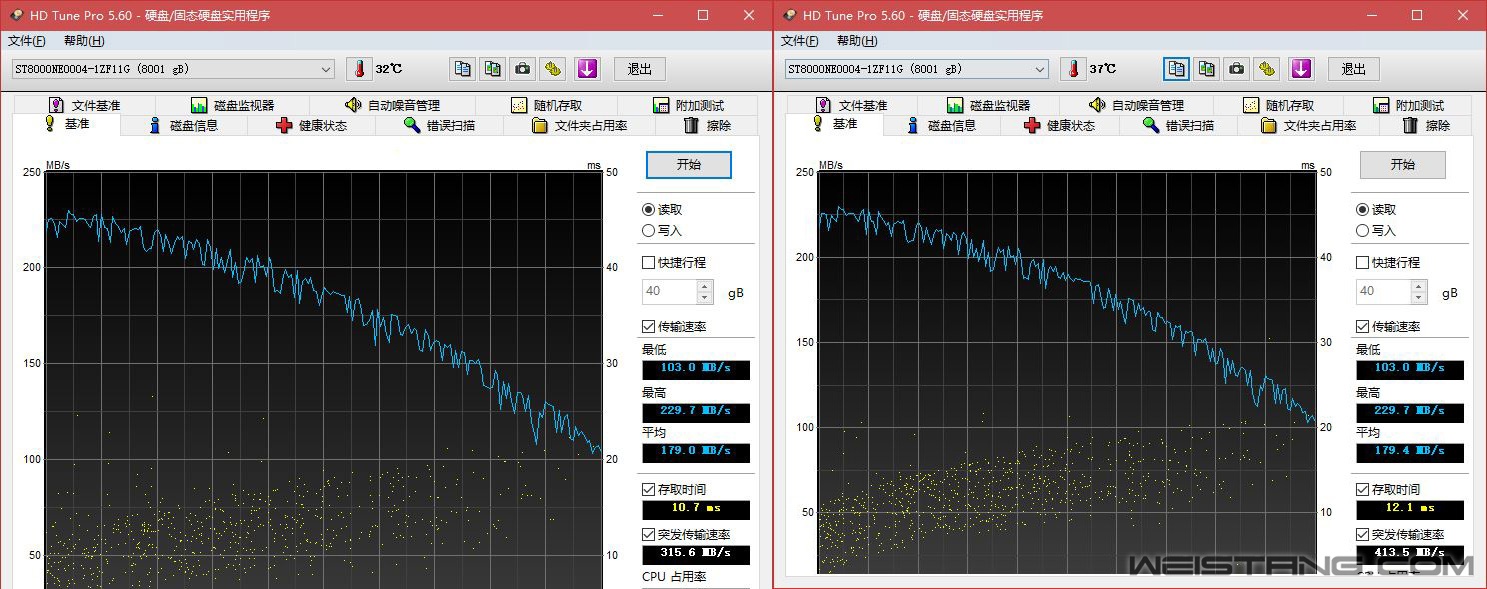Click 开始 button in left window

(689, 165)
